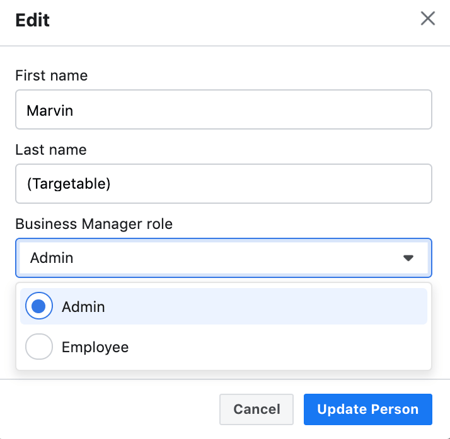Image resolution: width=450 pixels, height=439 pixels.
Task: Focus the Last name input field
Action: (224, 184)
